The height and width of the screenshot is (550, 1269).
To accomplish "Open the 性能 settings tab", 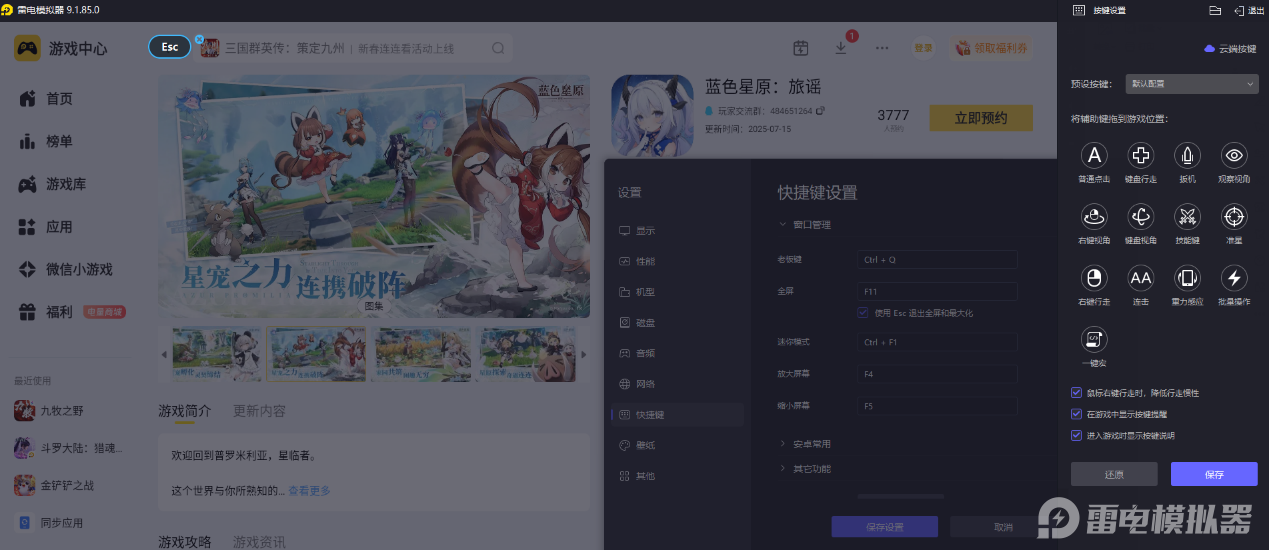I will pos(677,261).
